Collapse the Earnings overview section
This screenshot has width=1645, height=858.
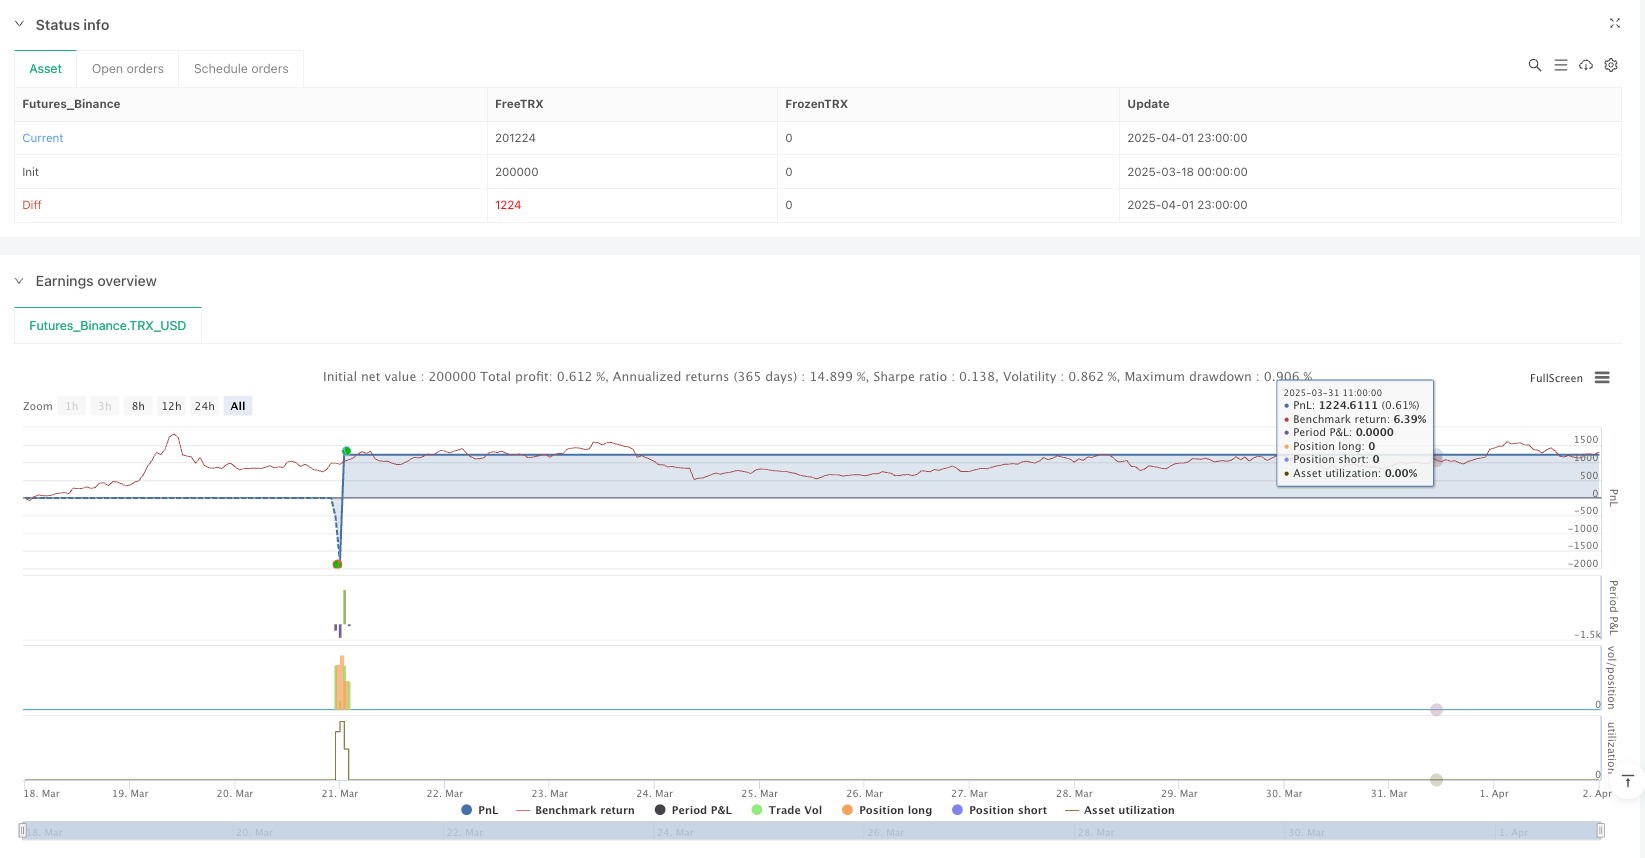[19, 281]
